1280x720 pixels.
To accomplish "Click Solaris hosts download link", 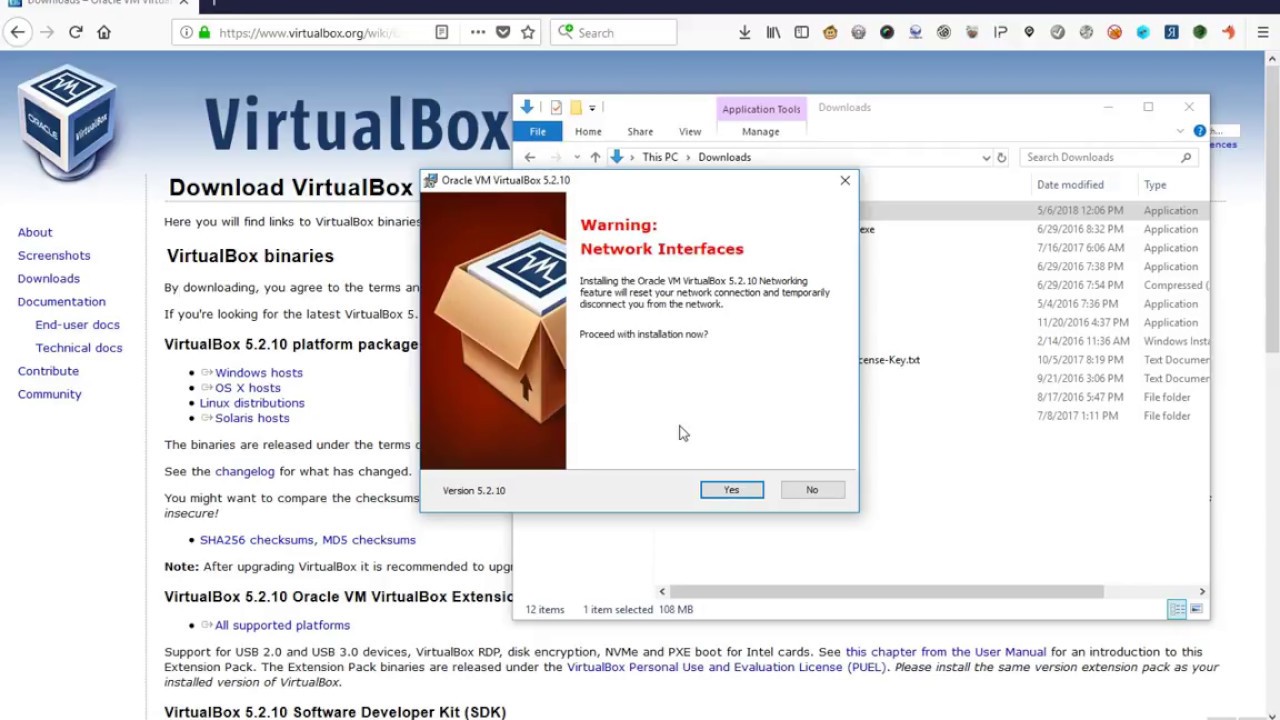I will [x=252, y=417].
